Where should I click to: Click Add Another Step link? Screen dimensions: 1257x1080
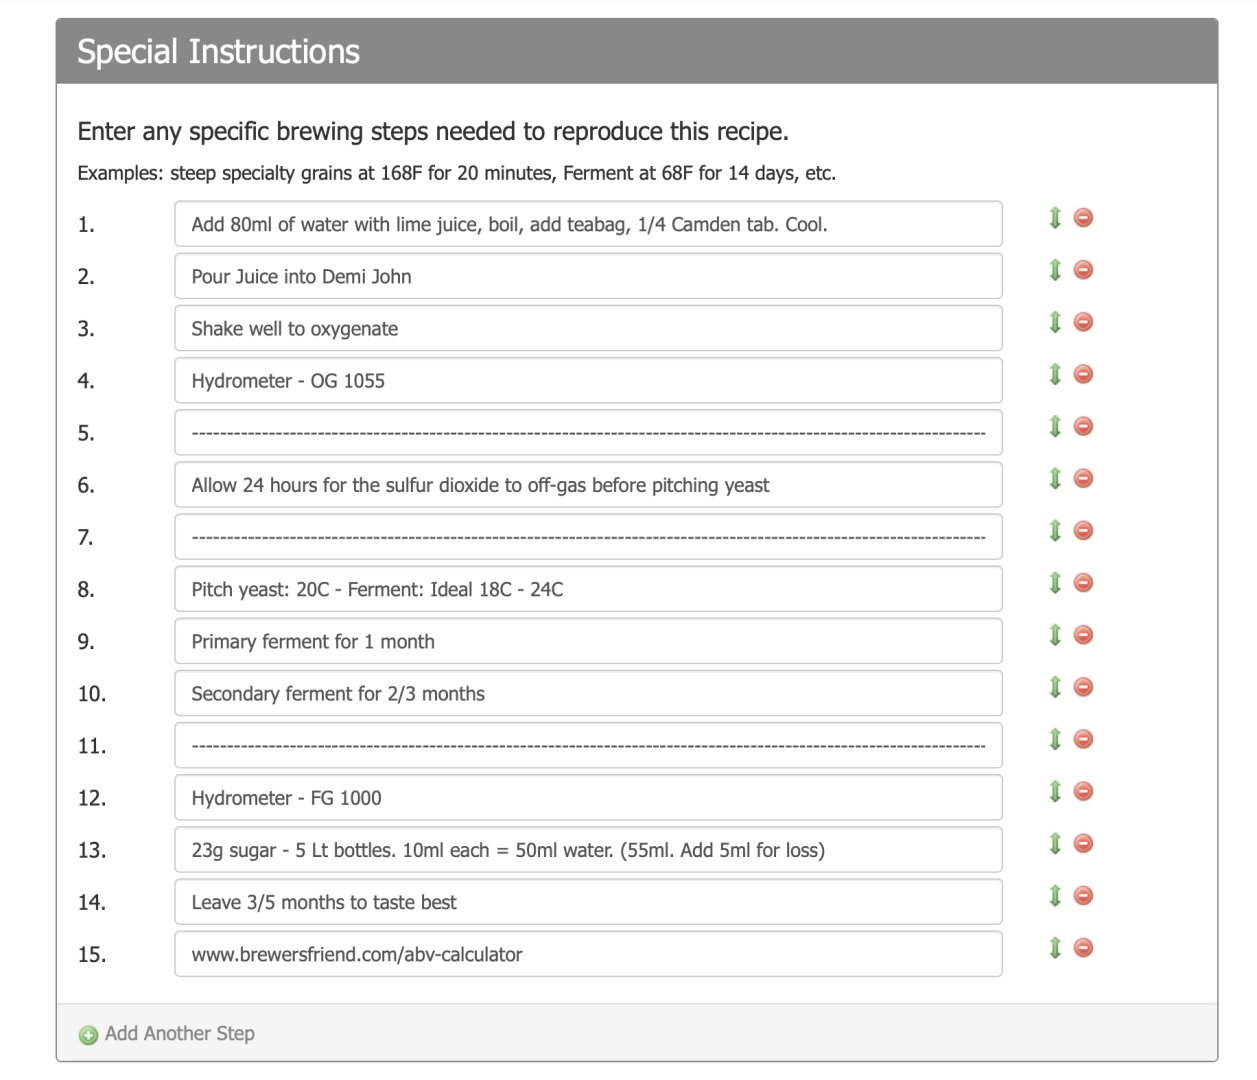point(179,1034)
